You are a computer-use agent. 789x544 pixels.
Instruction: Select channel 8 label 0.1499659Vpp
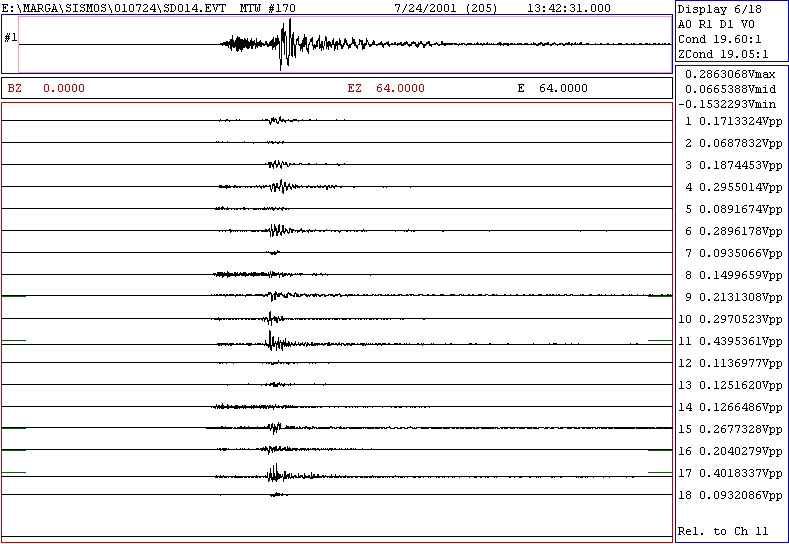coord(734,275)
